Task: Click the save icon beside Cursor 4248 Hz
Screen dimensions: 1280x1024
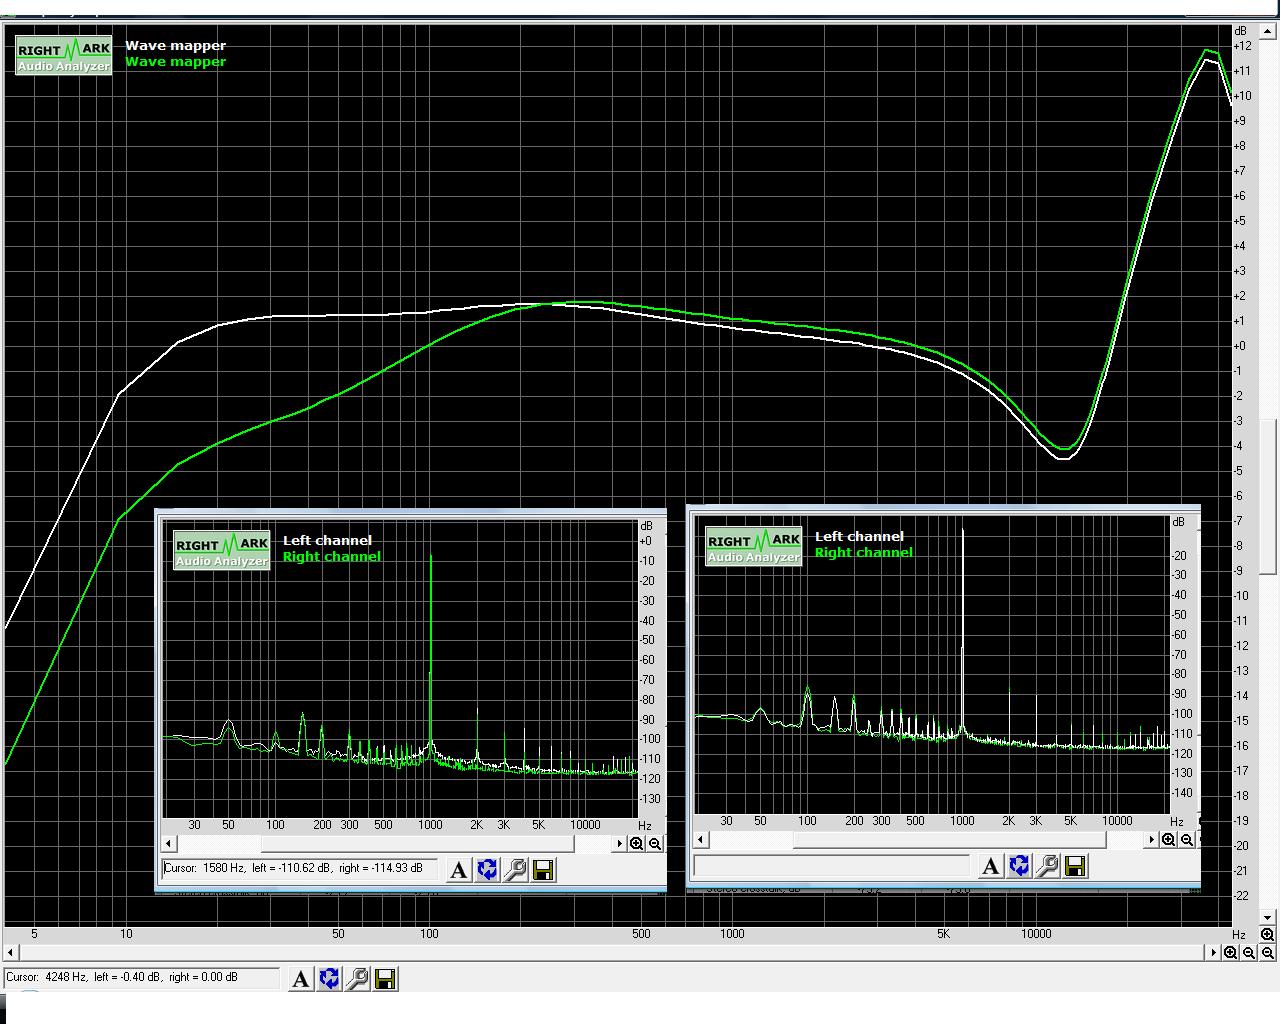Action: tap(386, 979)
